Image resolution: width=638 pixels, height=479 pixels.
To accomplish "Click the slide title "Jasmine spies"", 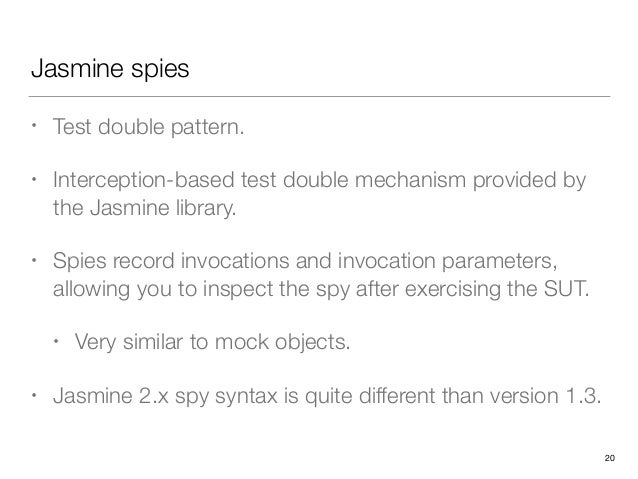I will point(110,68).
